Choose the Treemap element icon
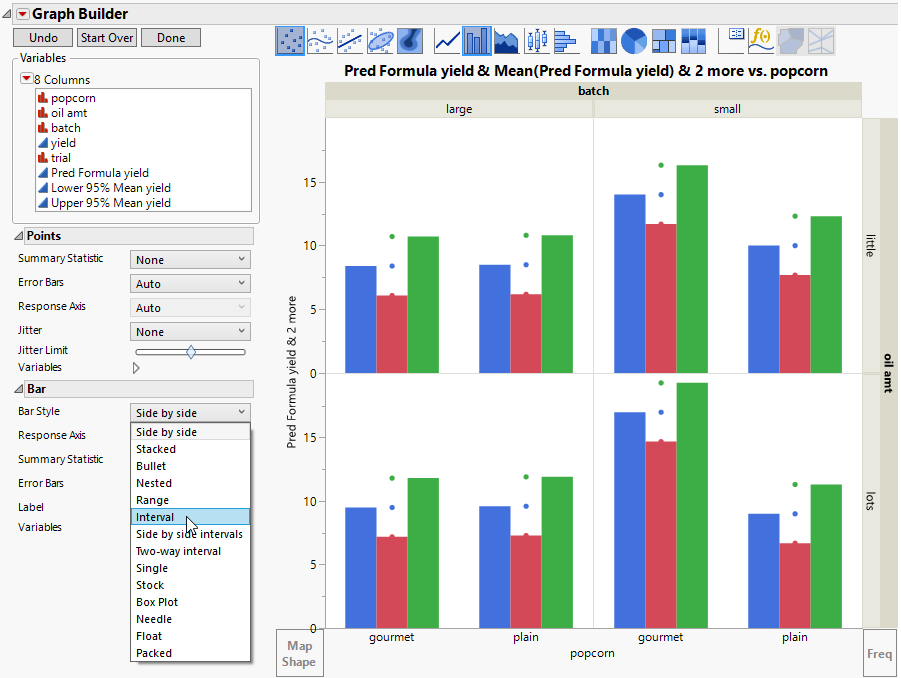901x678 pixels. tap(664, 40)
